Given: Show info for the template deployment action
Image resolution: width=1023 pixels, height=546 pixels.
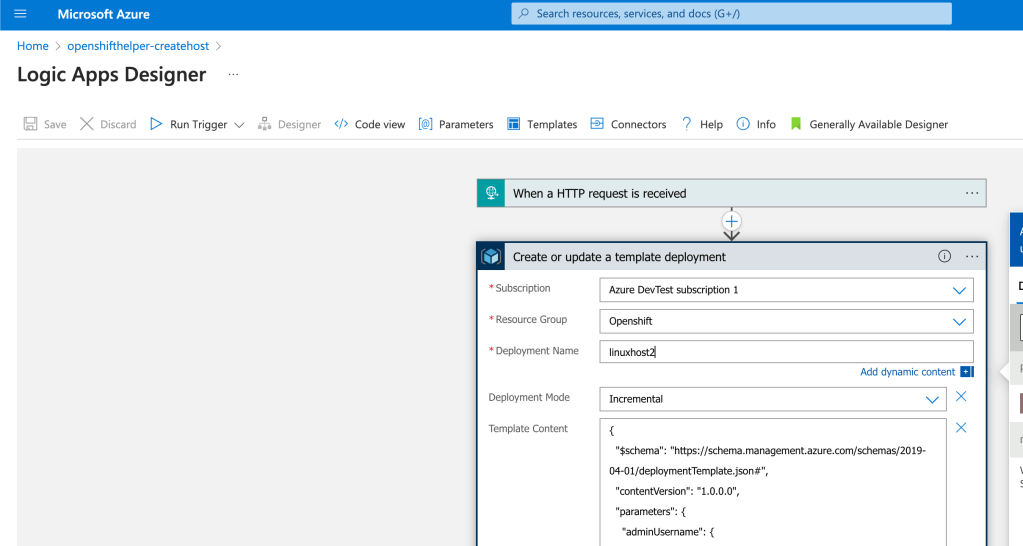Looking at the screenshot, I should coord(944,256).
